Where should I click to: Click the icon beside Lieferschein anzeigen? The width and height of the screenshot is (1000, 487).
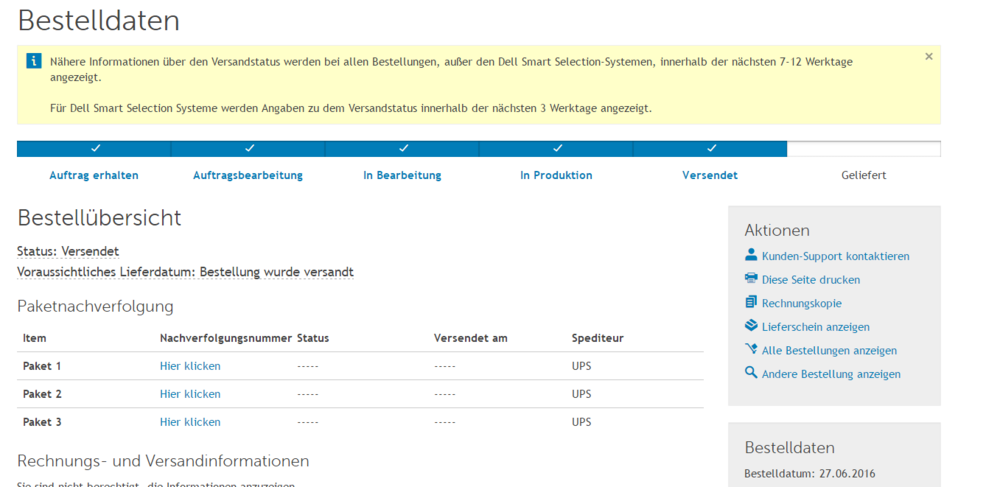pyautogui.click(x=751, y=326)
